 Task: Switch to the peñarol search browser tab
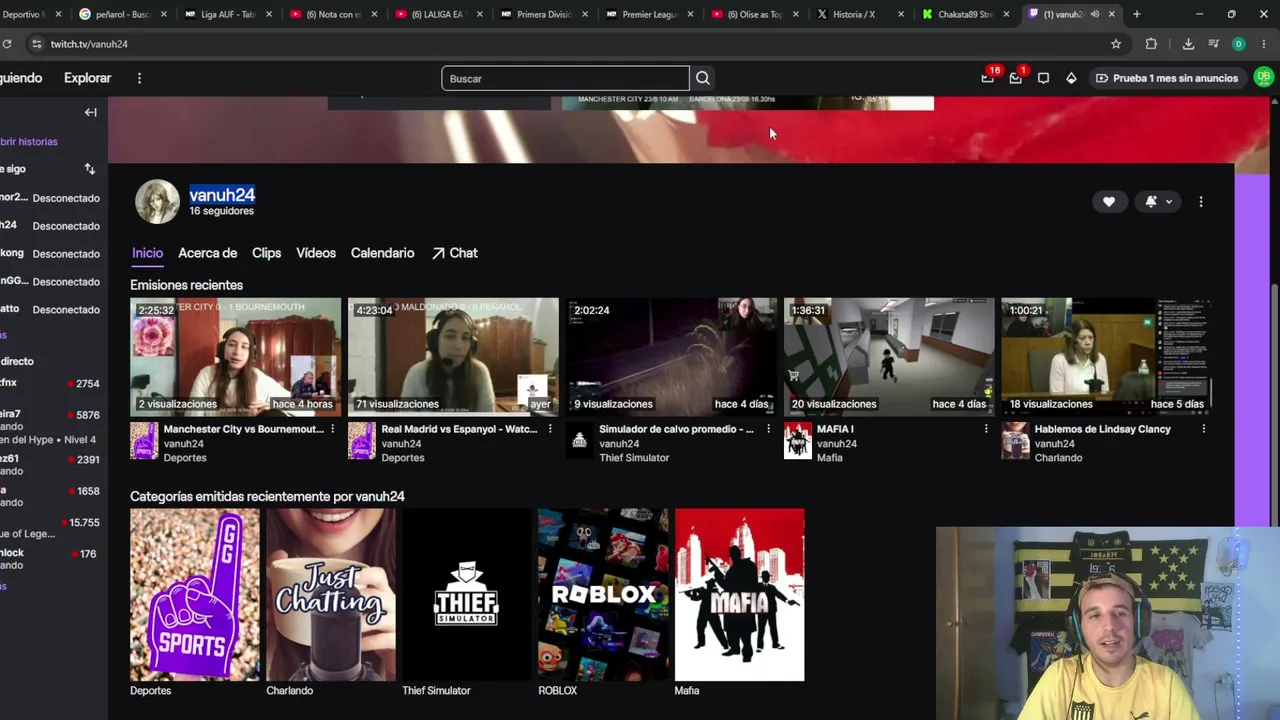(123, 14)
